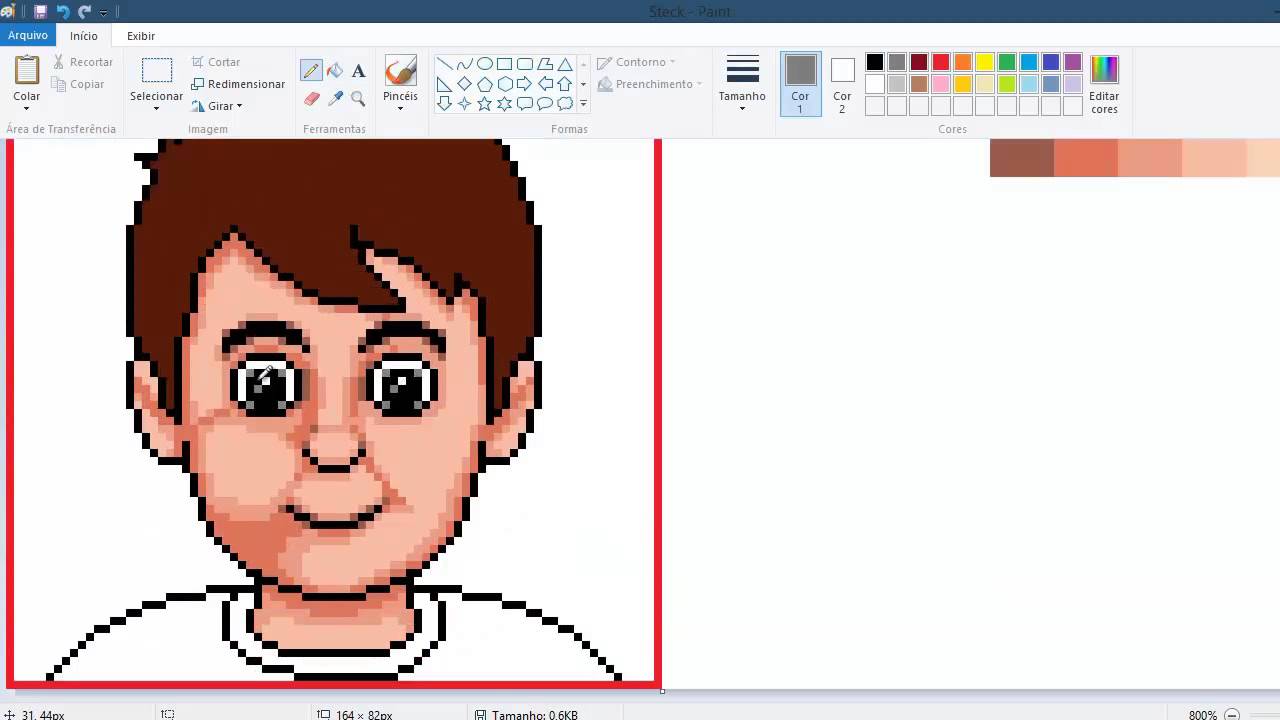Choose the Polygon shape
1280x720 pixels.
[545, 64]
